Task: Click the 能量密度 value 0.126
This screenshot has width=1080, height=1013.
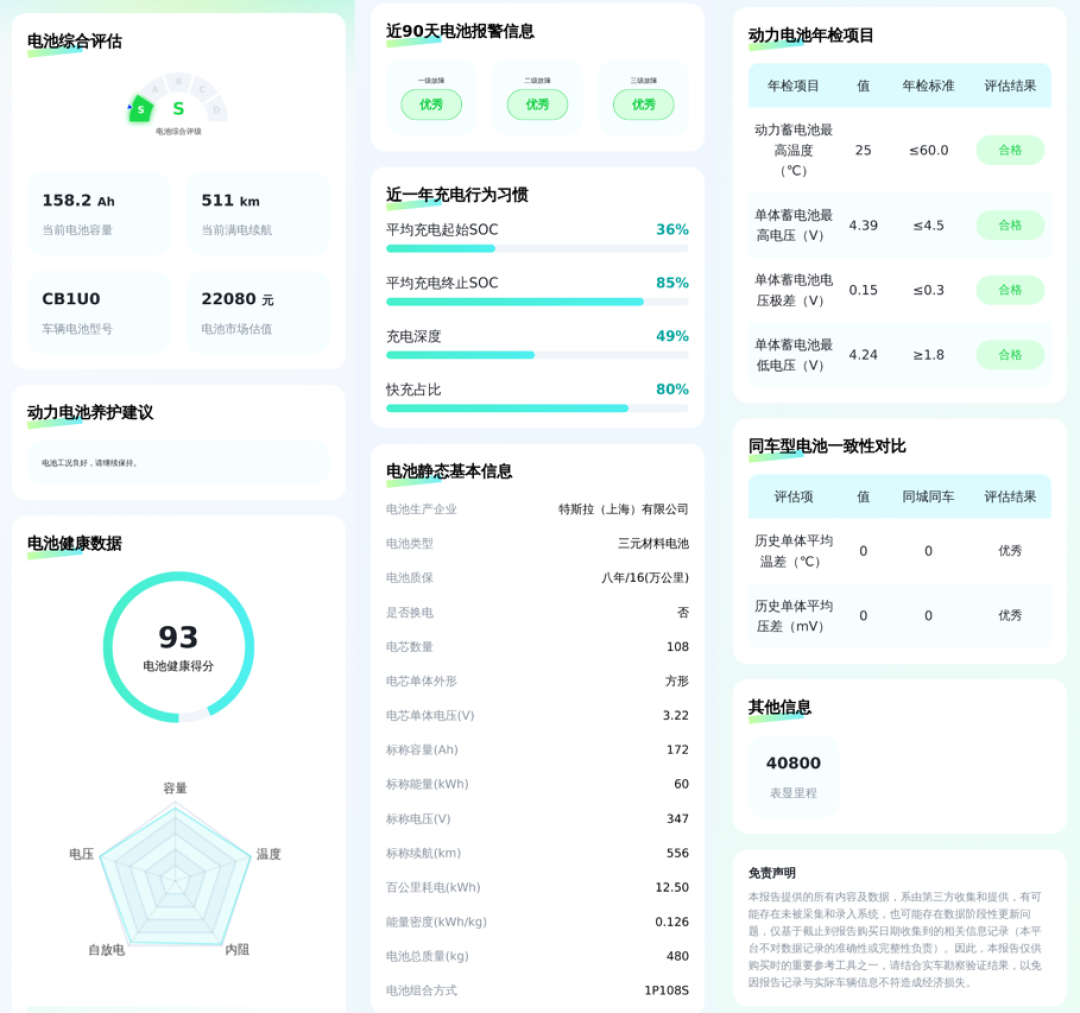Action: click(672, 921)
